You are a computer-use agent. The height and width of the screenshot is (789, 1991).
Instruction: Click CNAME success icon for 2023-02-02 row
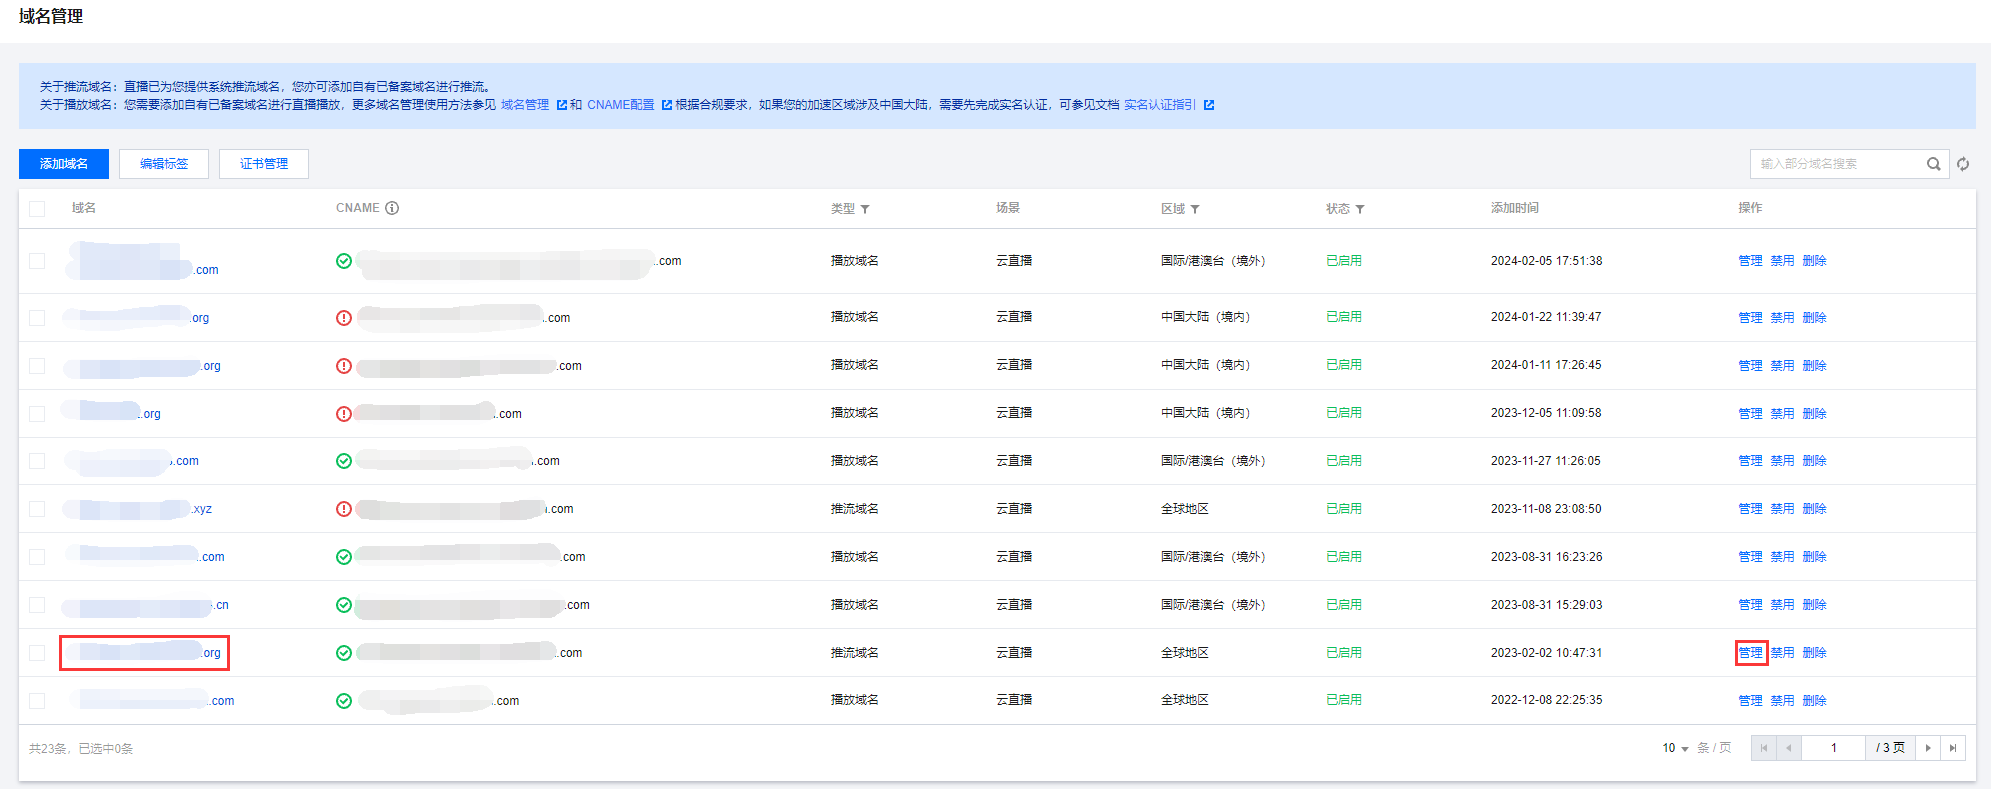pos(344,653)
